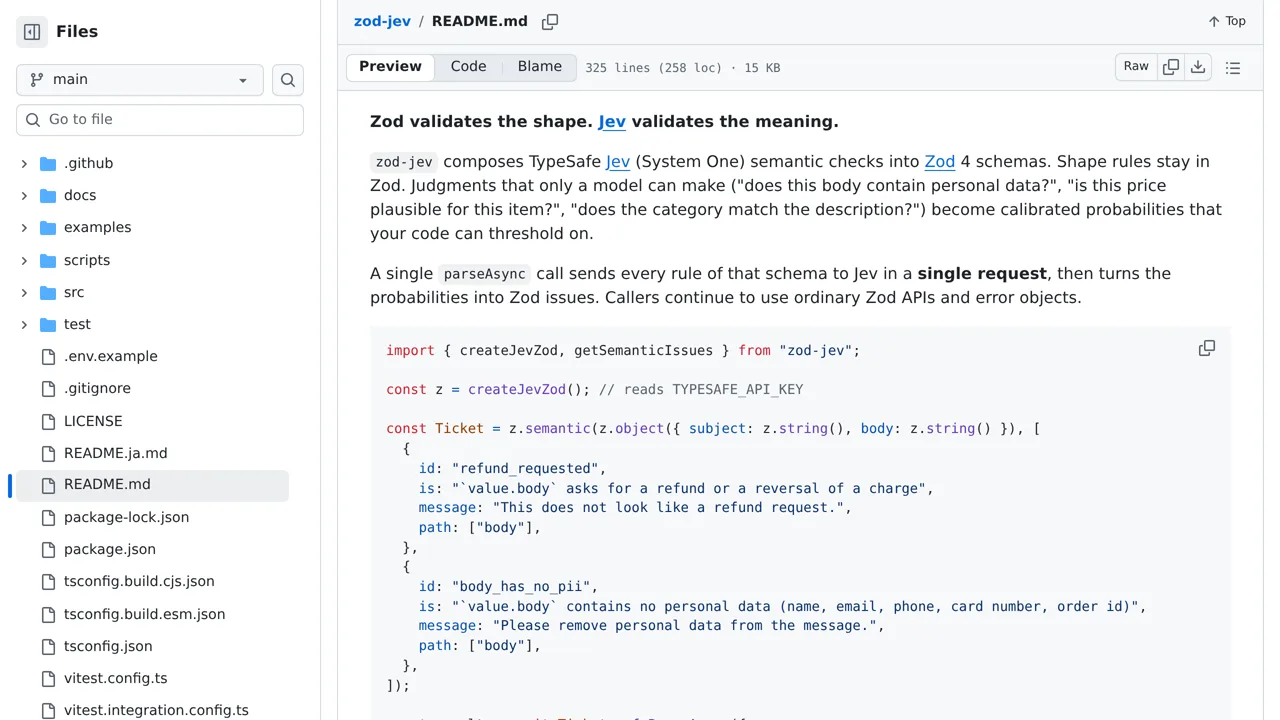Switch to the Code tab
1280x720 pixels.
[x=468, y=67]
